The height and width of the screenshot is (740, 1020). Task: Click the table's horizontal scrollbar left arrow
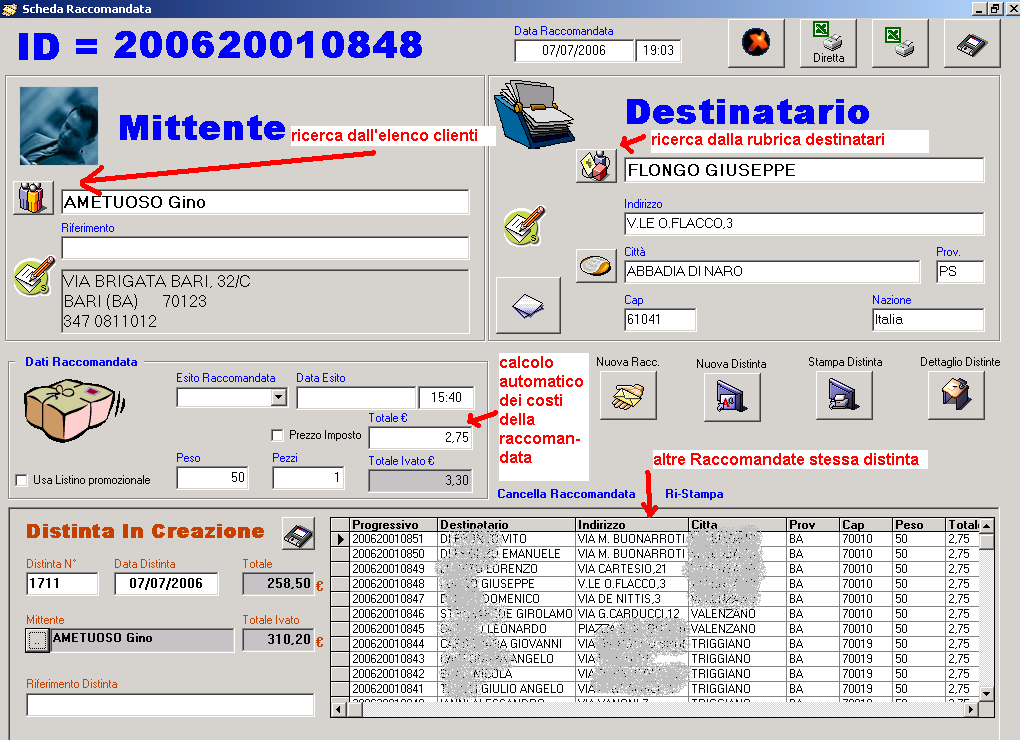pos(338,709)
